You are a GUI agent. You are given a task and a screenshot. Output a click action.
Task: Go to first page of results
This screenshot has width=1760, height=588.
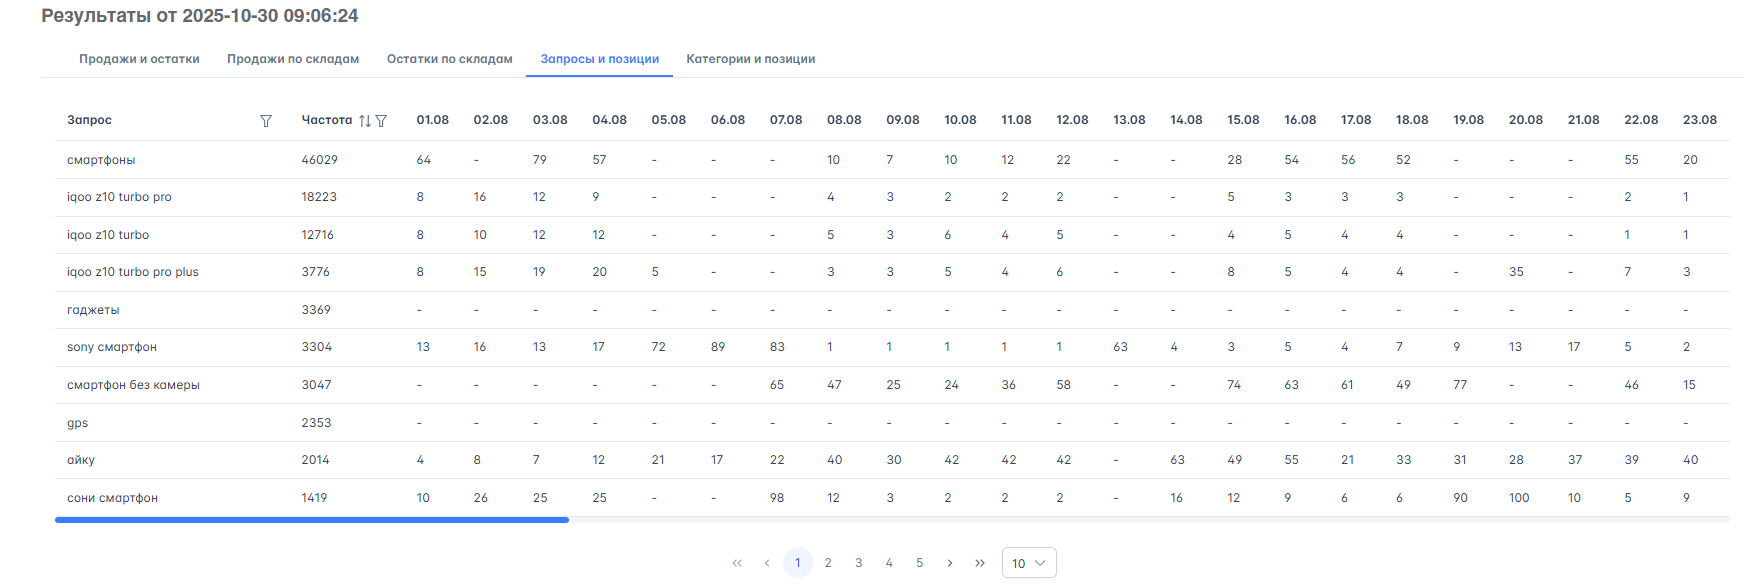coord(737,563)
